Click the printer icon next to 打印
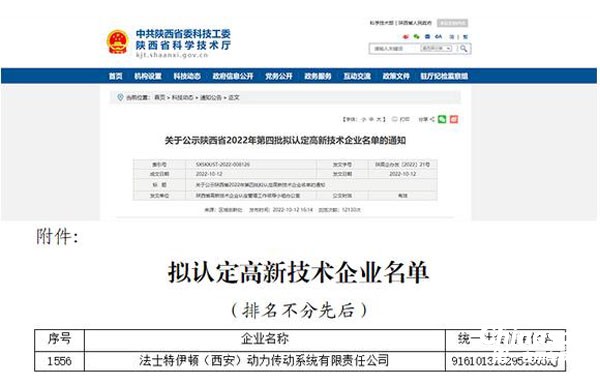Viewport: 600px width, 384px height. click(395, 119)
